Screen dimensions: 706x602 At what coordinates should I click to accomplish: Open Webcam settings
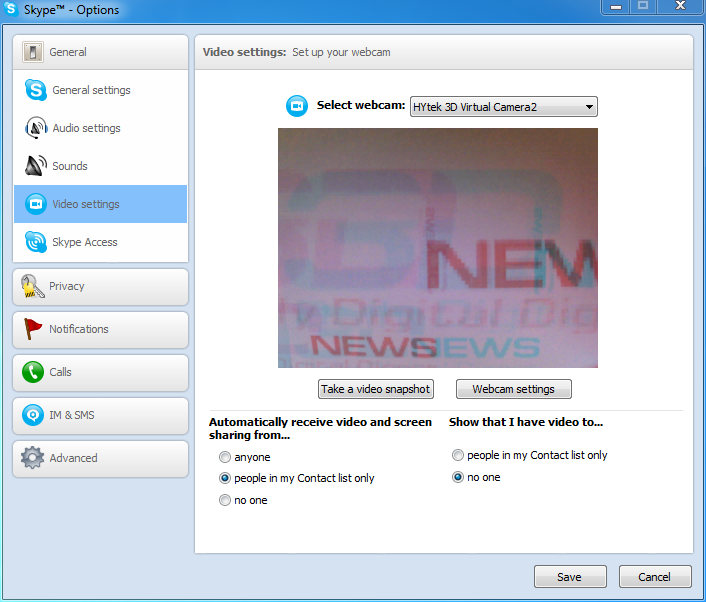(514, 389)
